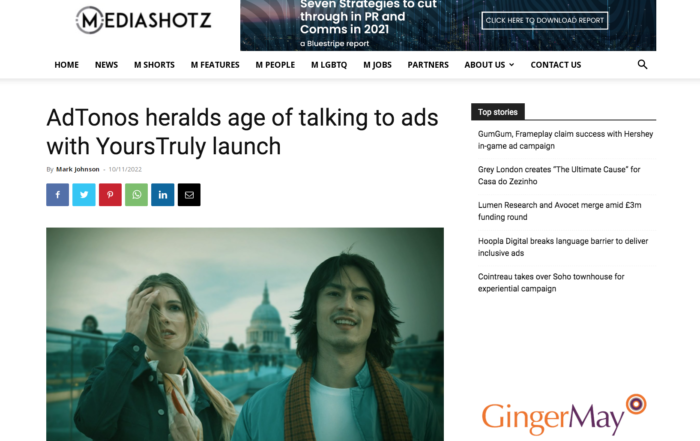Share article on LinkedIn

click(163, 195)
